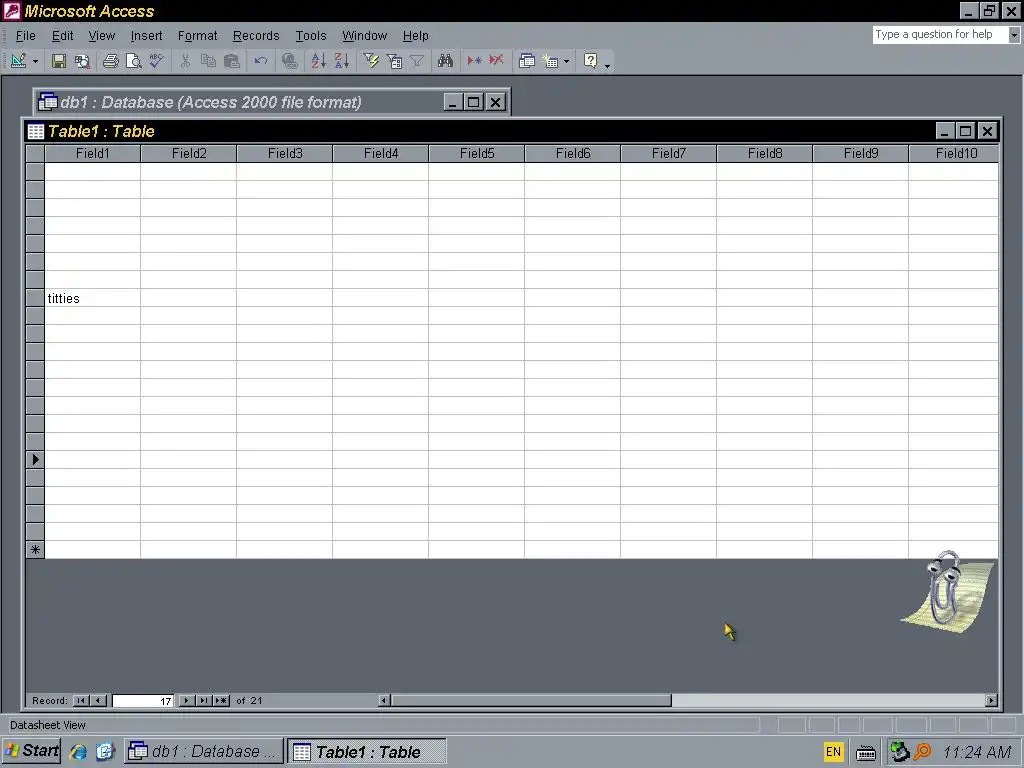
Task: Click the horizontal scrollbar left arrow
Action: [385, 701]
